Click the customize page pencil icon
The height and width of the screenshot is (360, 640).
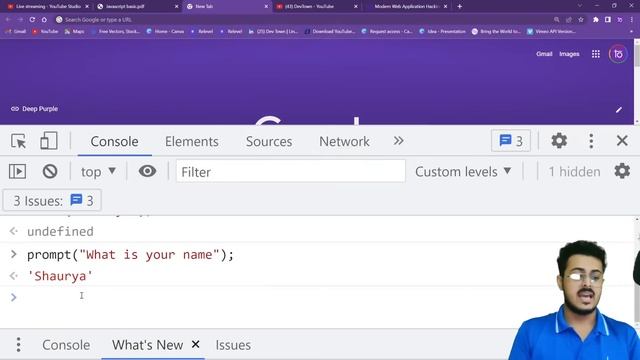click(619, 109)
